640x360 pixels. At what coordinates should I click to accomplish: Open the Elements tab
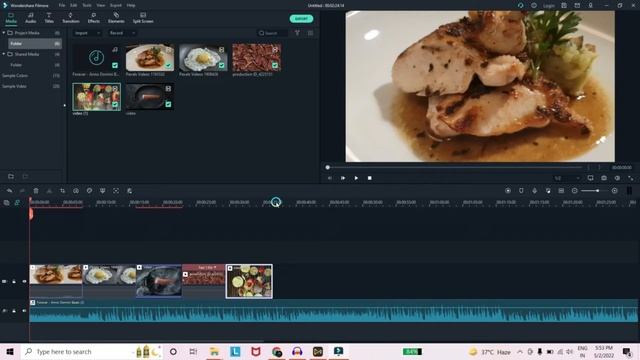tap(116, 18)
